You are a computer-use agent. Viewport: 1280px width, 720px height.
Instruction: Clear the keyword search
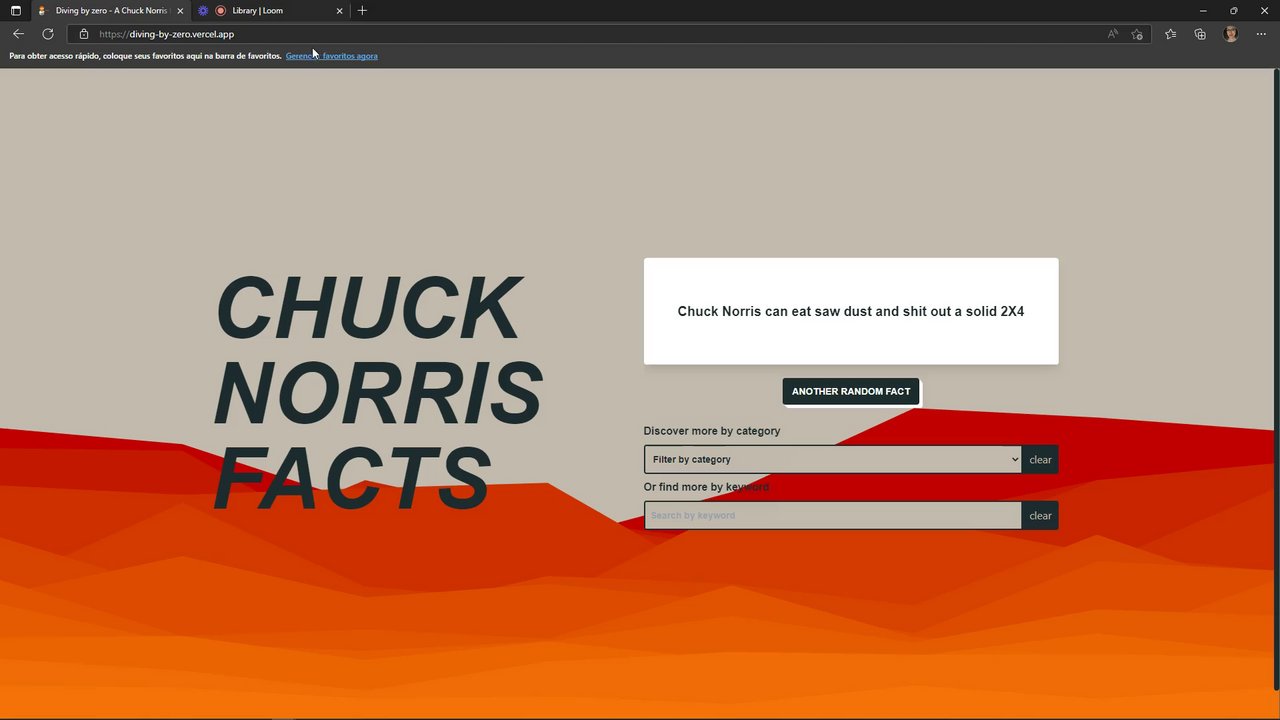click(x=1040, y=516)
